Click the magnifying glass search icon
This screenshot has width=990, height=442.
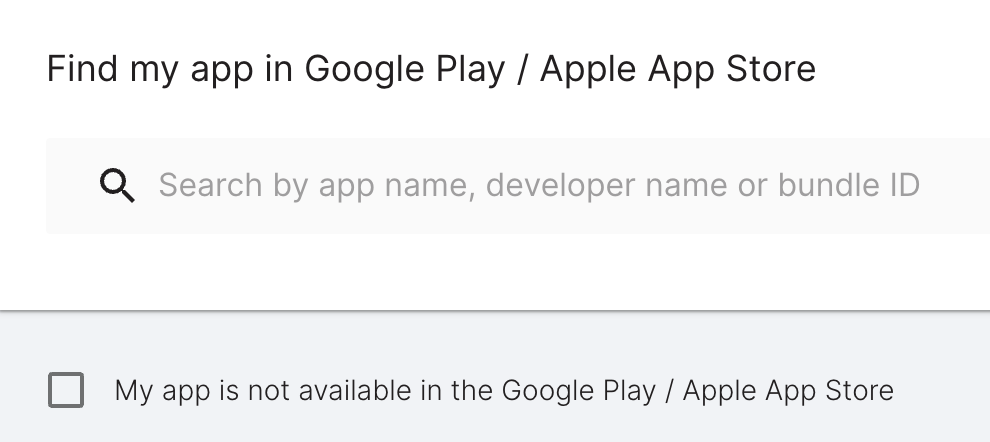tap(117, 186)
